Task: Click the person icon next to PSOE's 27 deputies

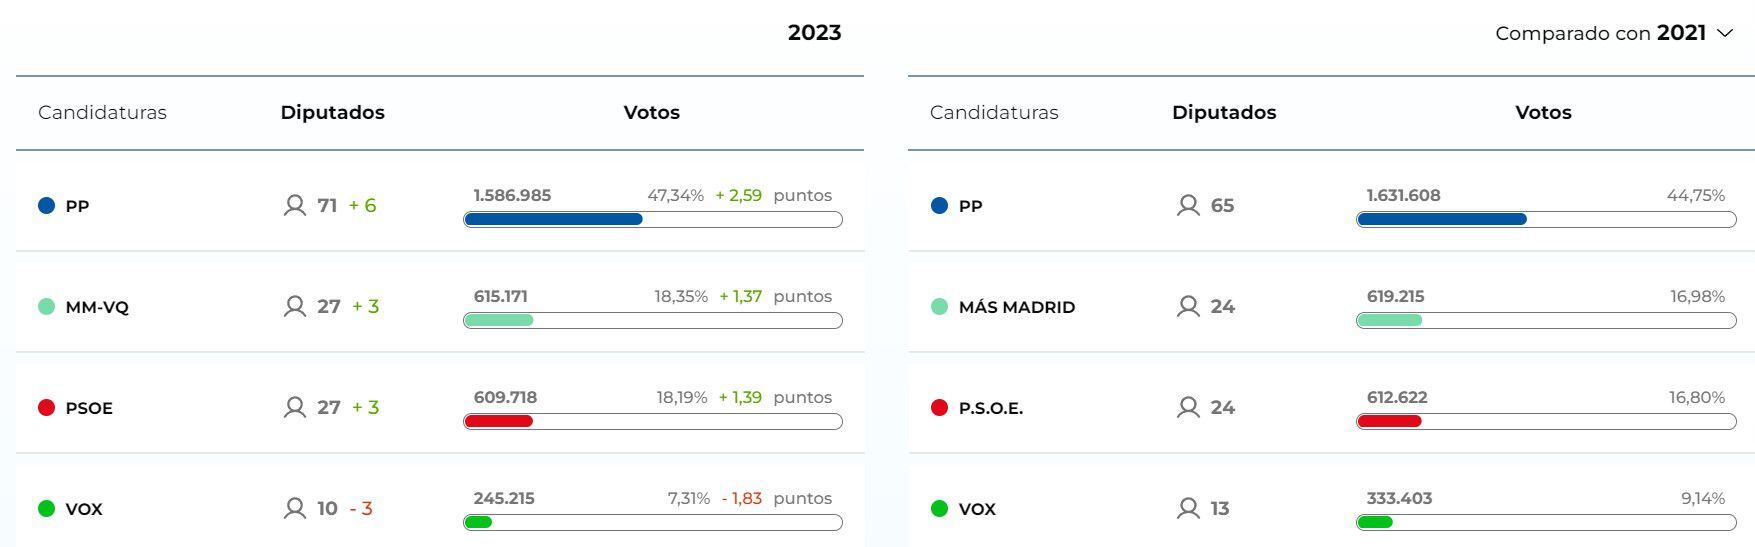Action: [x=295, y=408]
